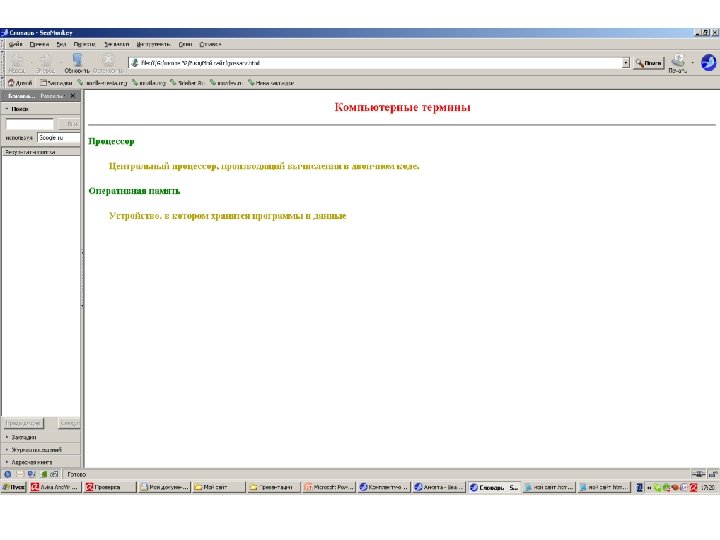Click the SeaMonkey throbber logo
The width and height of the screenshot is (720, 540).
[709, 62]
